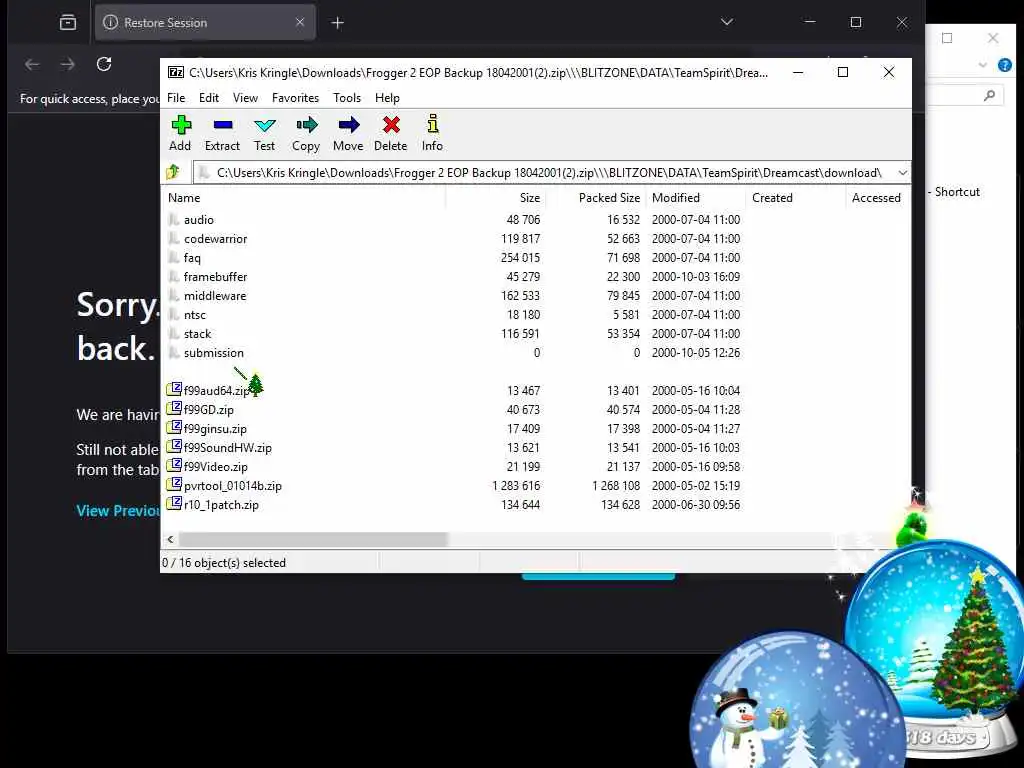
Task: Select the Move toolbar icon
Action: click(x=349, y=124)
